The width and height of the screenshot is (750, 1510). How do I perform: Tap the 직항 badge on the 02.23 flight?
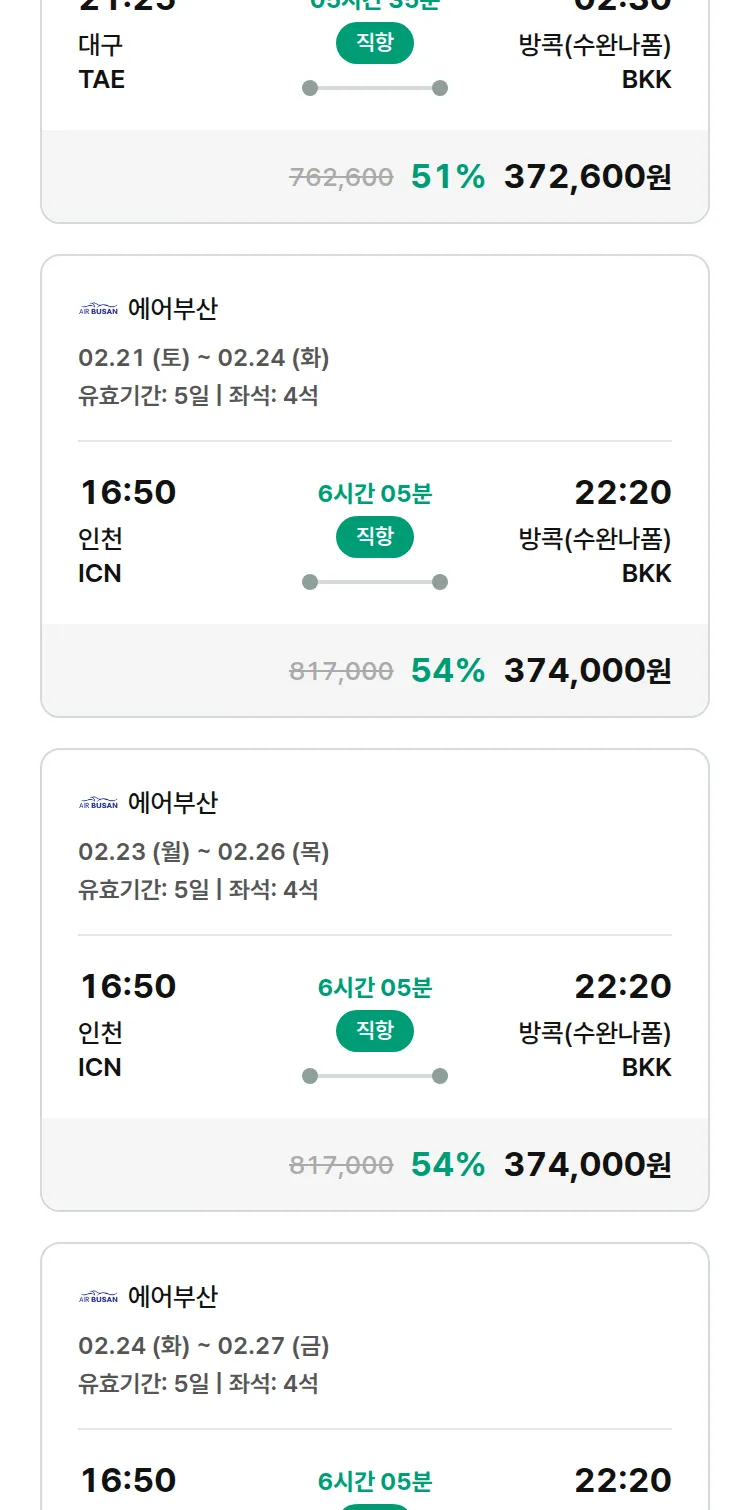click(x=375, y=1031)
